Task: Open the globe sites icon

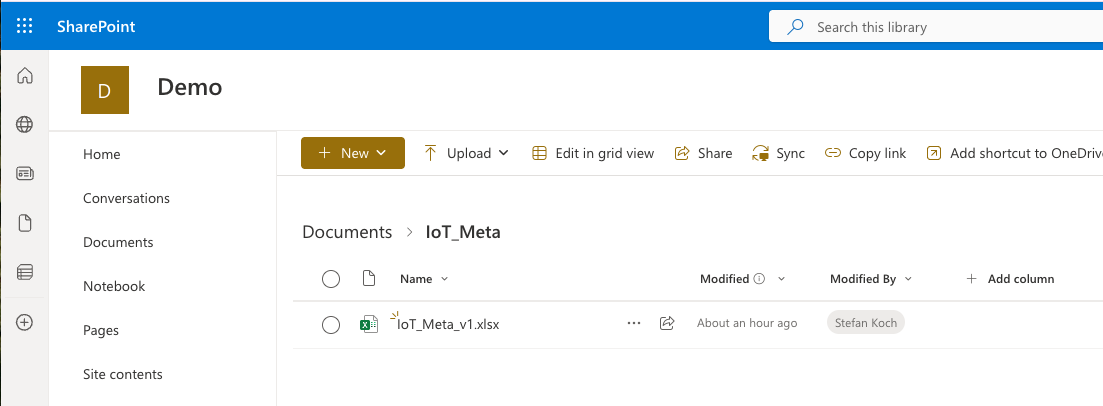Action: coord(25,125)
